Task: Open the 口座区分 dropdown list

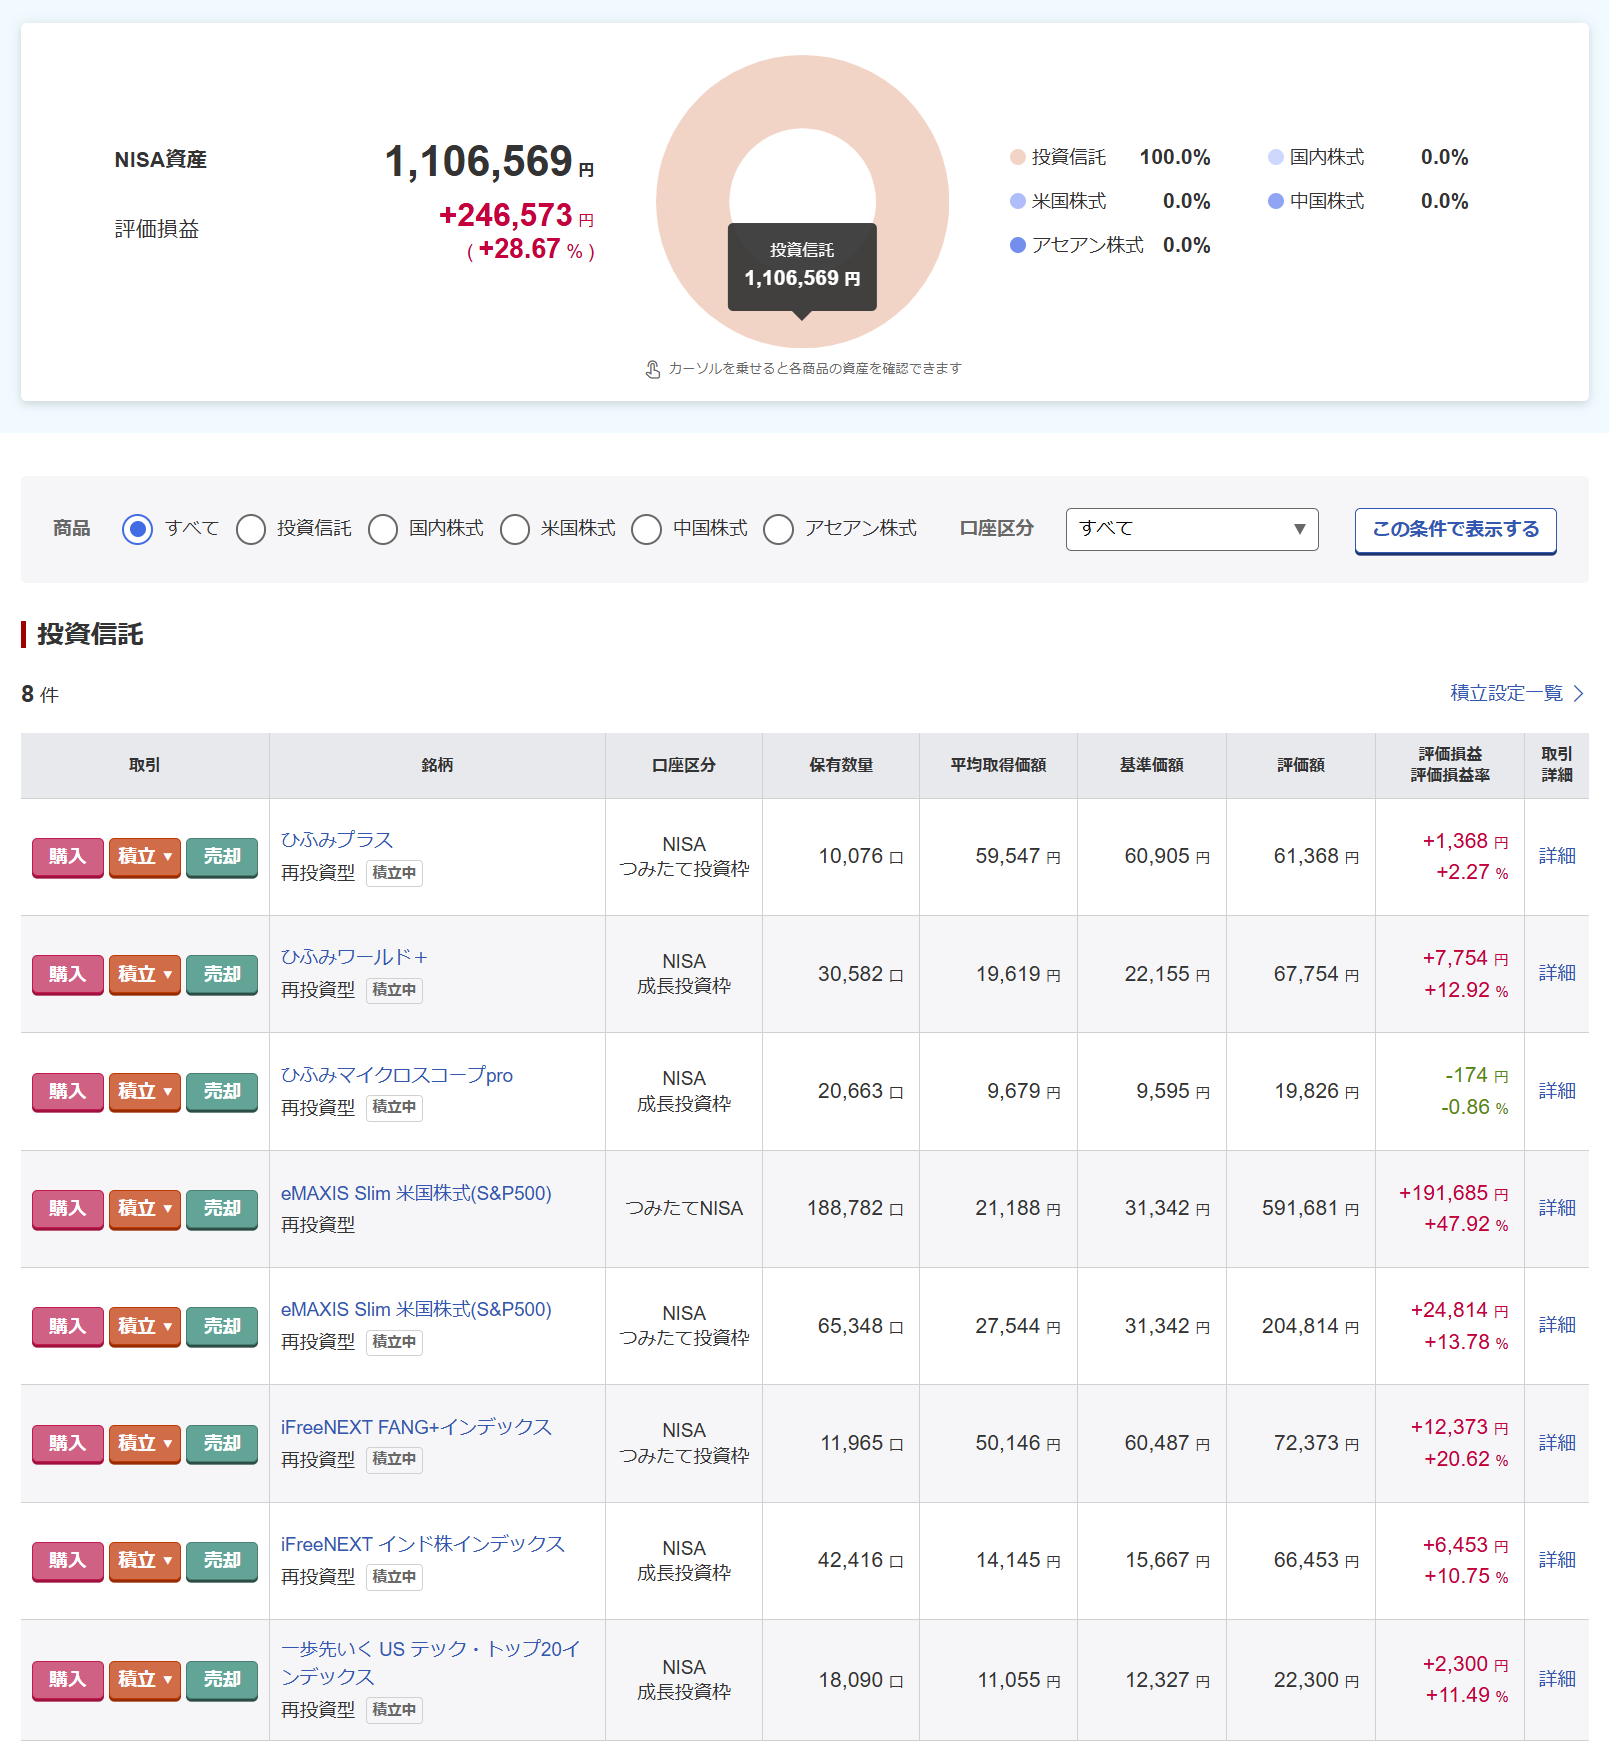Action: pyautogui.click(x=1191, y=529)
